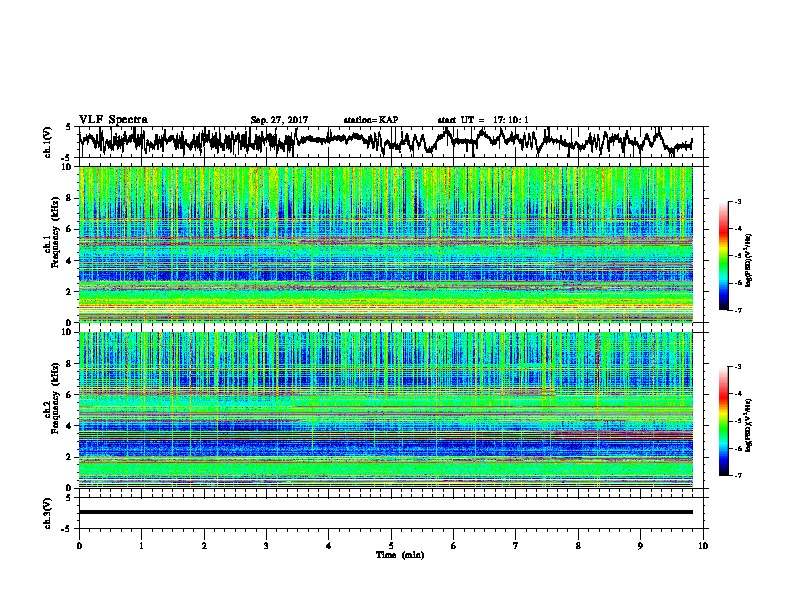Click the "ch.3(V)" axis label
The height and width of the screenshot is (612, 792).
48,513
